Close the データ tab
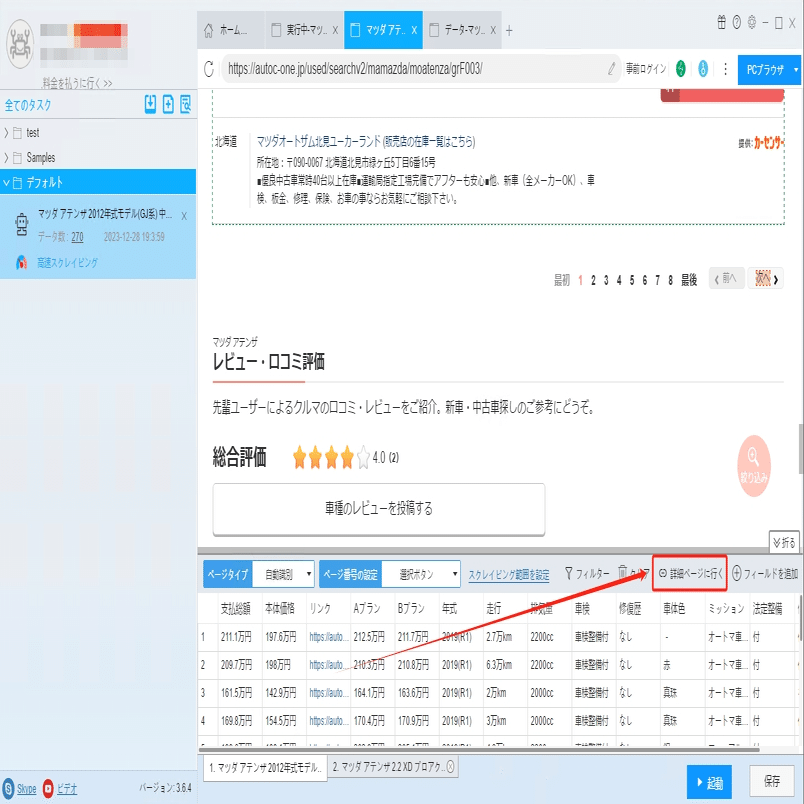 (493, 30)
